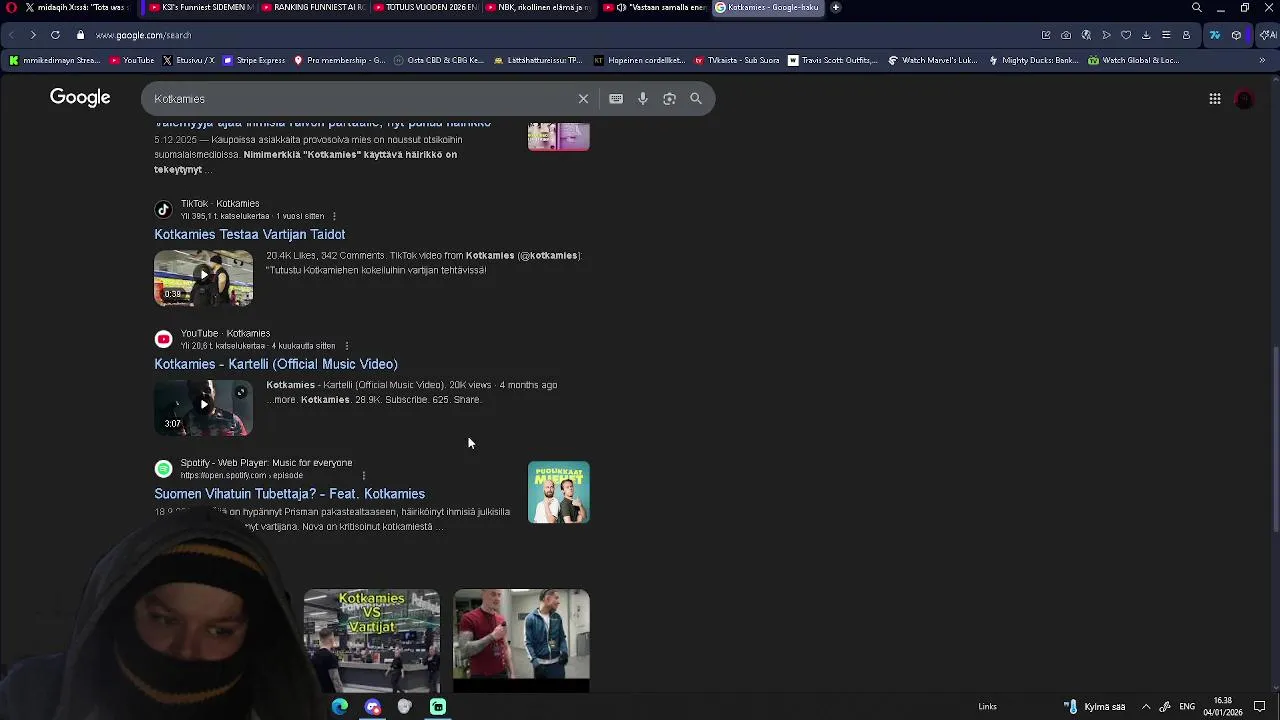Open Google Lens image search

669,99
